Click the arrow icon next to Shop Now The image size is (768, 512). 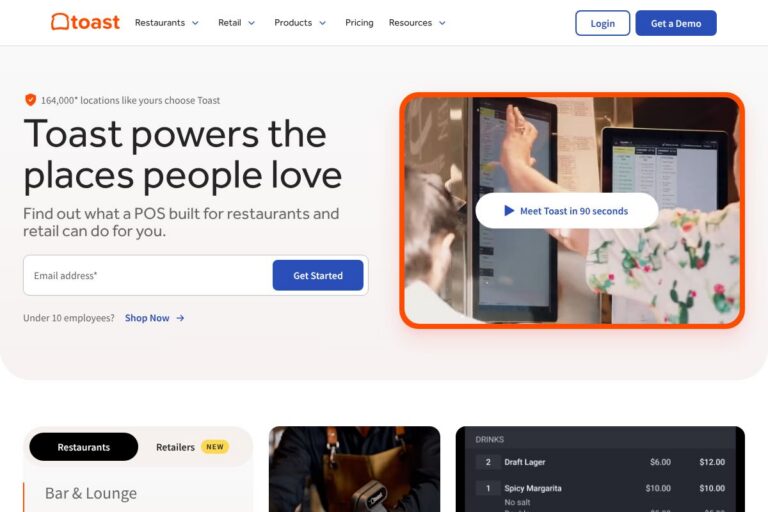tap(180, 318)
